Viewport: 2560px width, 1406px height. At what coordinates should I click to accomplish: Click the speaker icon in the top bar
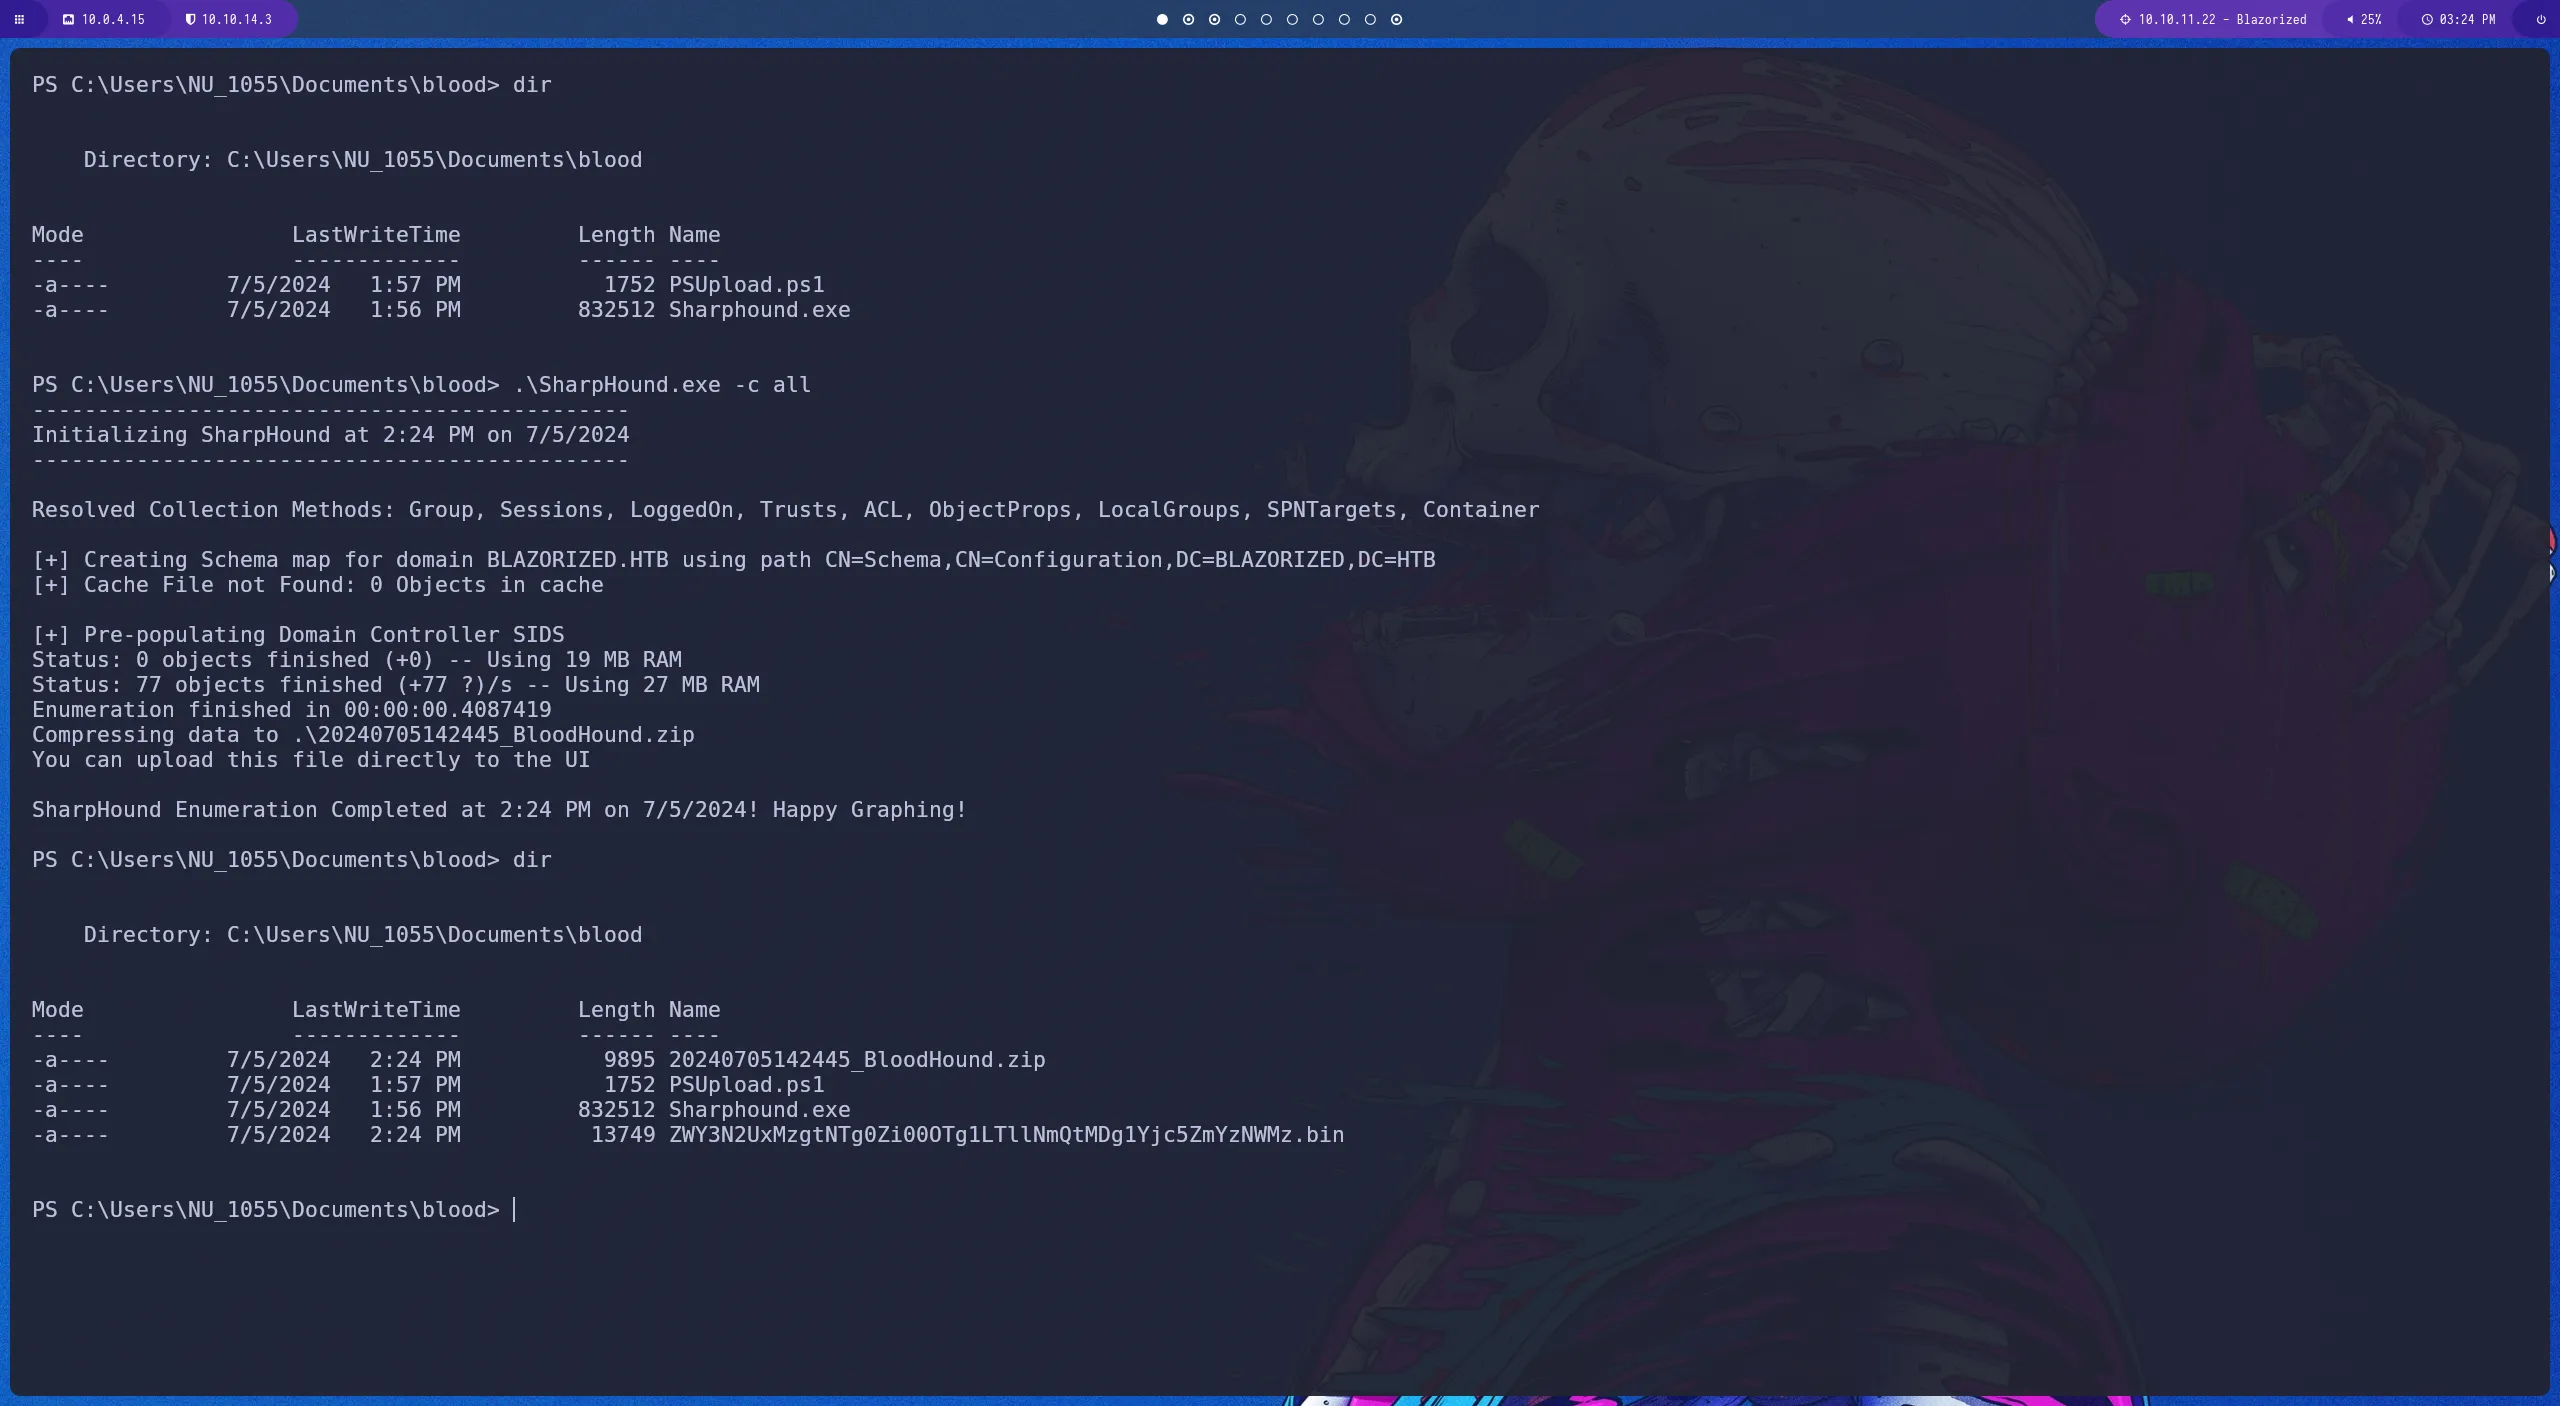pyautogui.click(x=2350, y=19)
